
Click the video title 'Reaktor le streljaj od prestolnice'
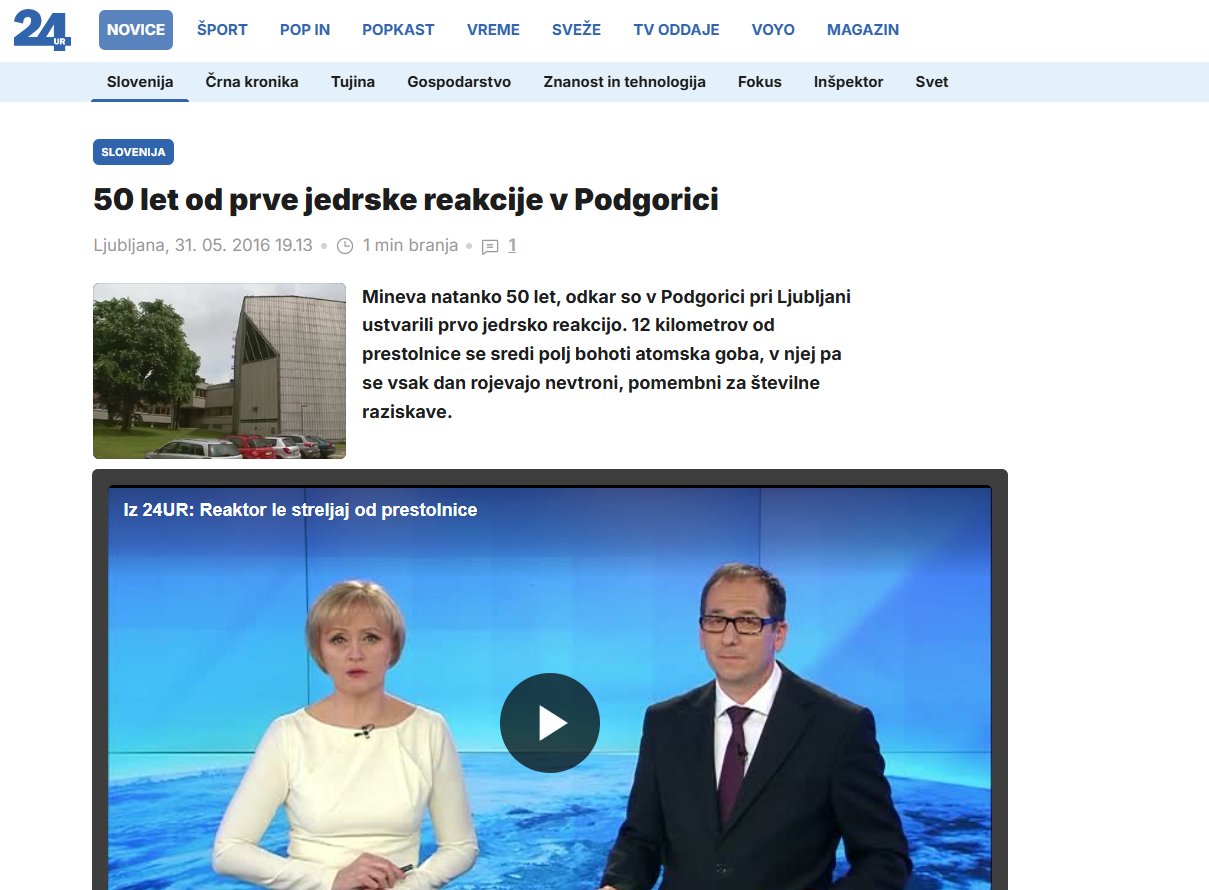[x=300, y=510]
